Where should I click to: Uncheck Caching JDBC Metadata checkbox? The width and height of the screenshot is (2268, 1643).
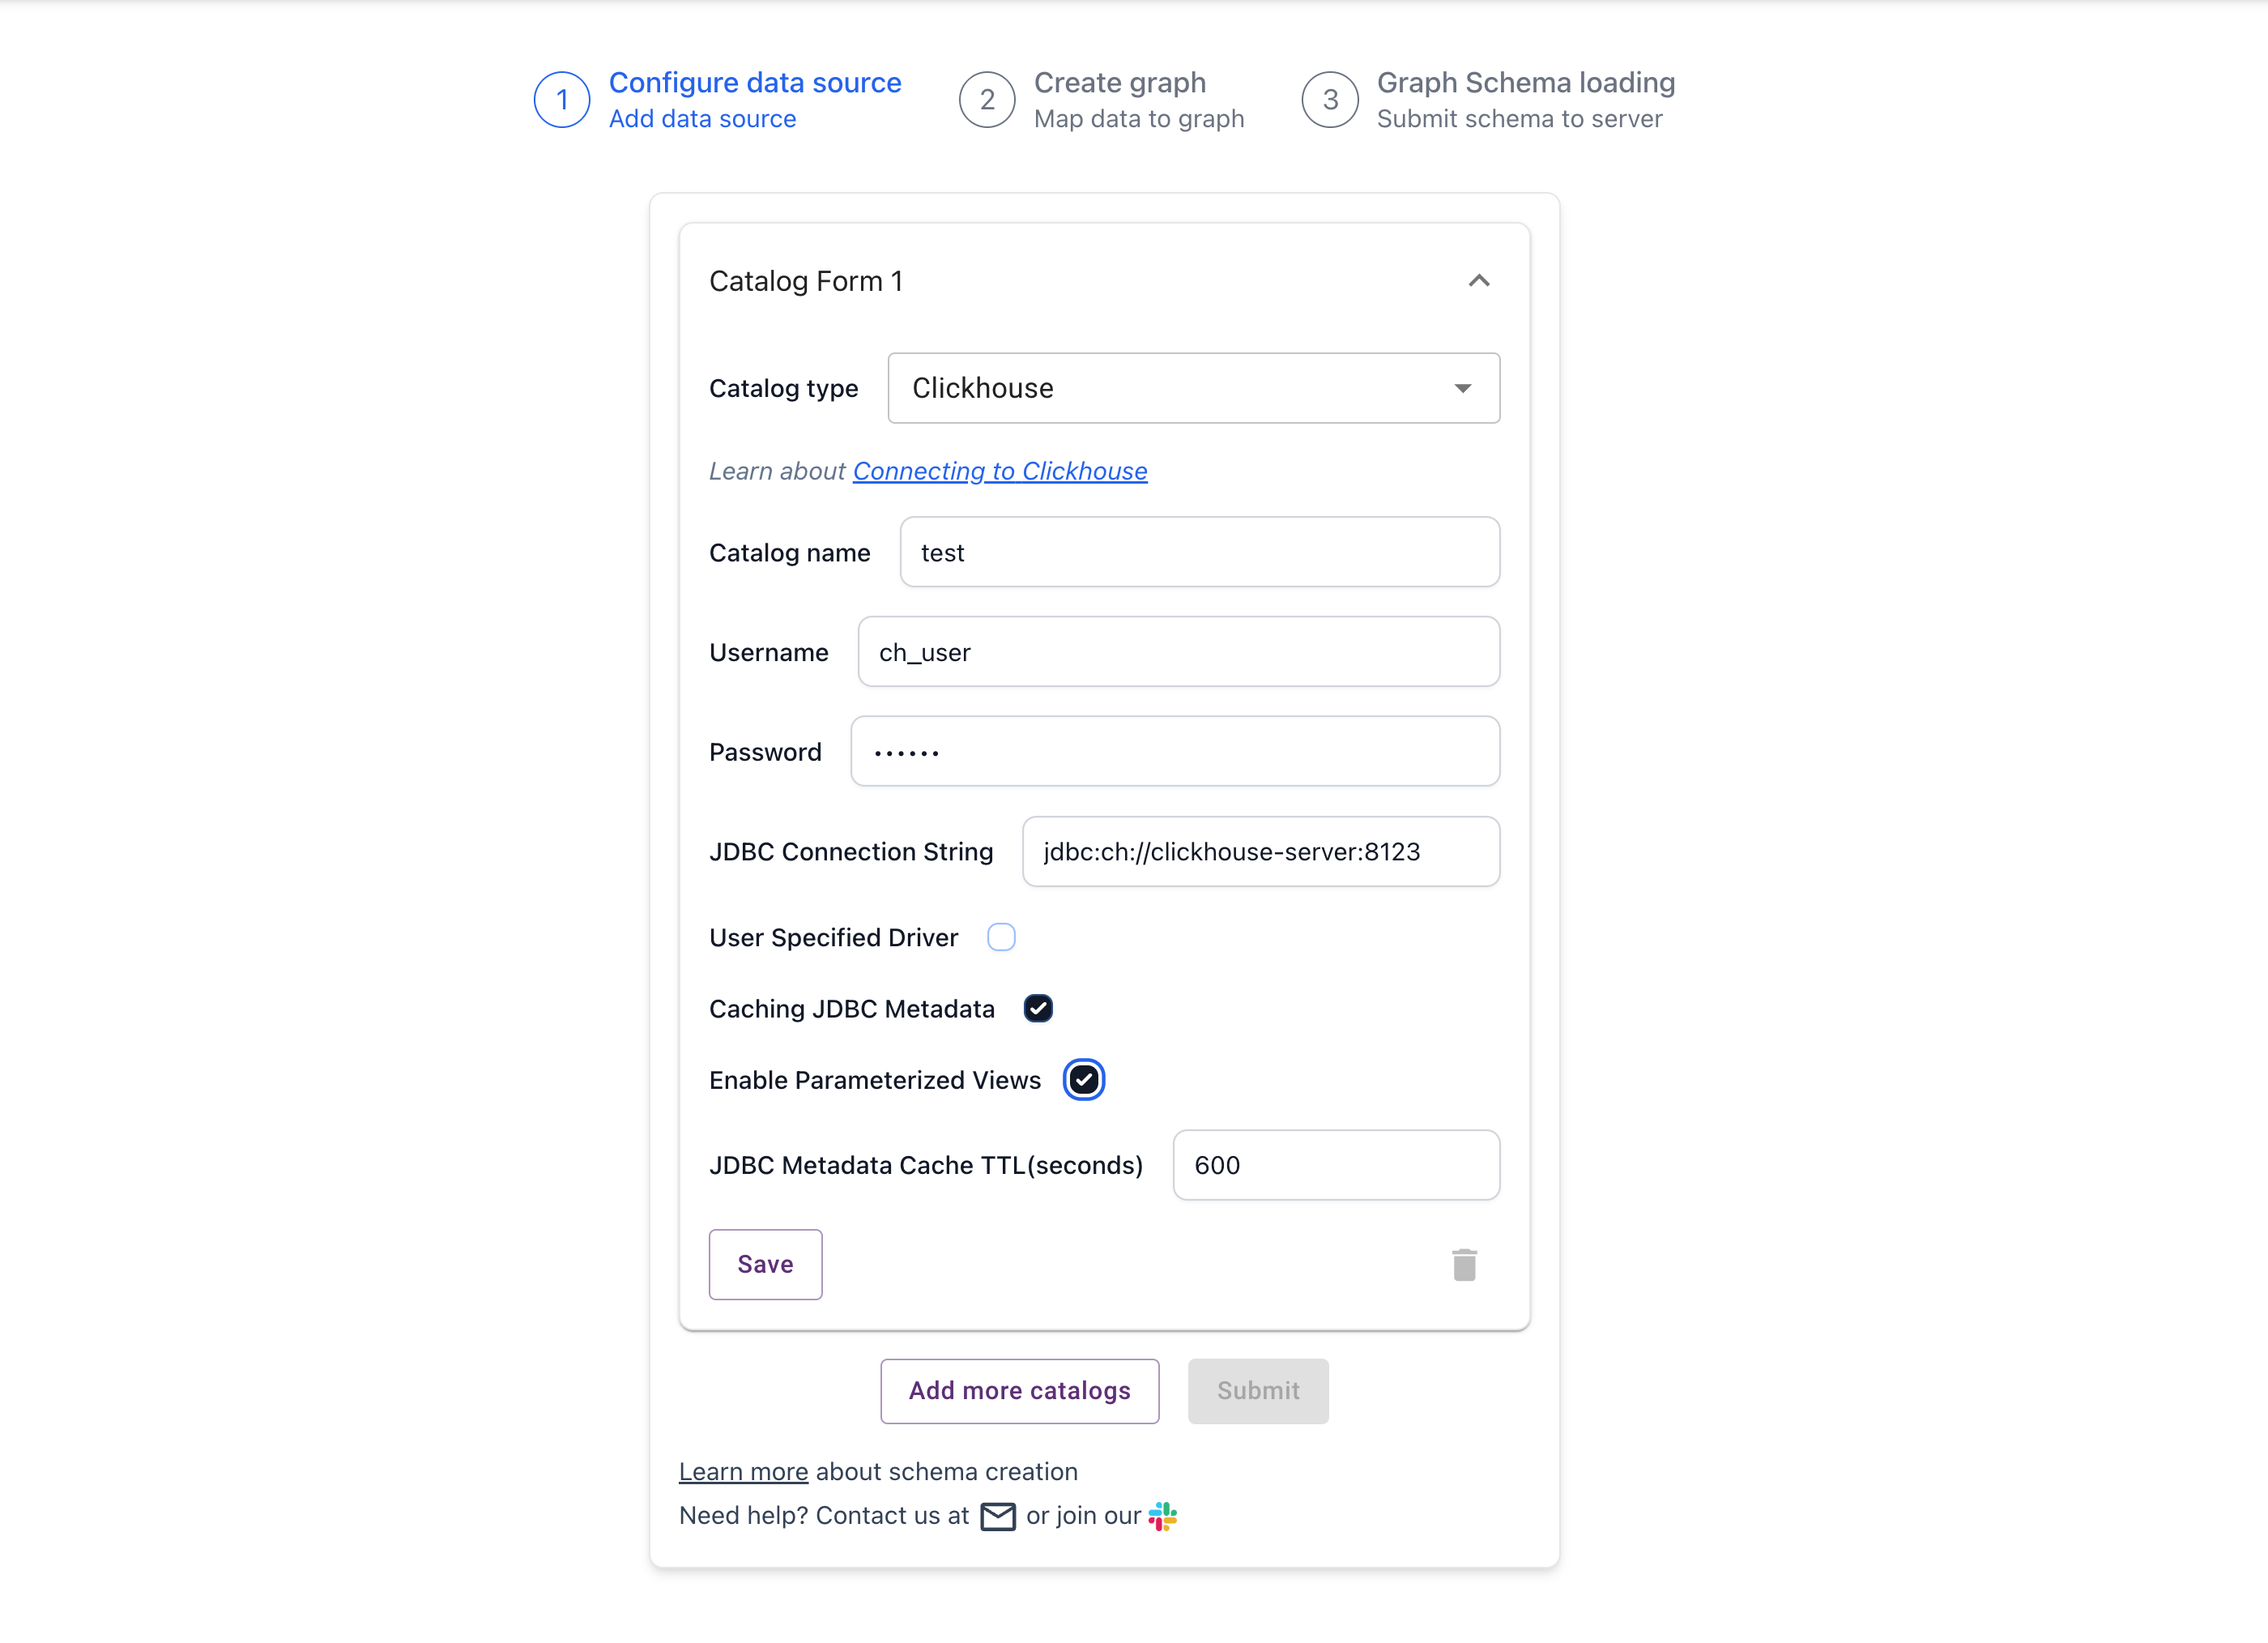(x=1038, y=1008)
